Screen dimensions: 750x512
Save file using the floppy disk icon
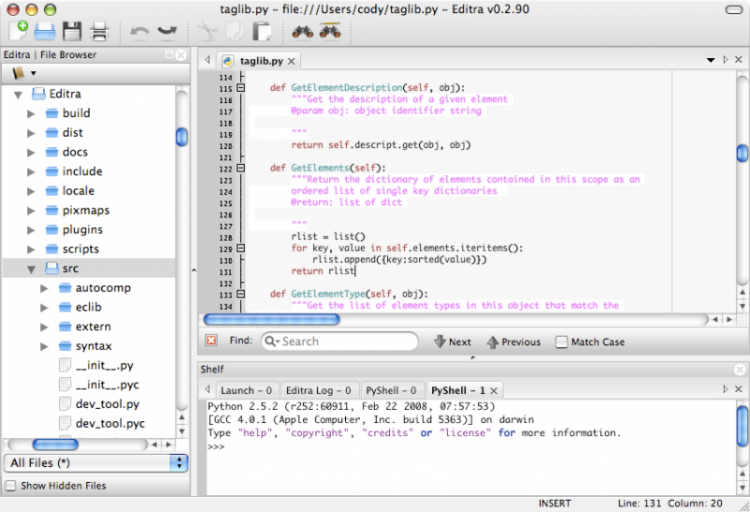pyautogui.click(x=72, y=31)
